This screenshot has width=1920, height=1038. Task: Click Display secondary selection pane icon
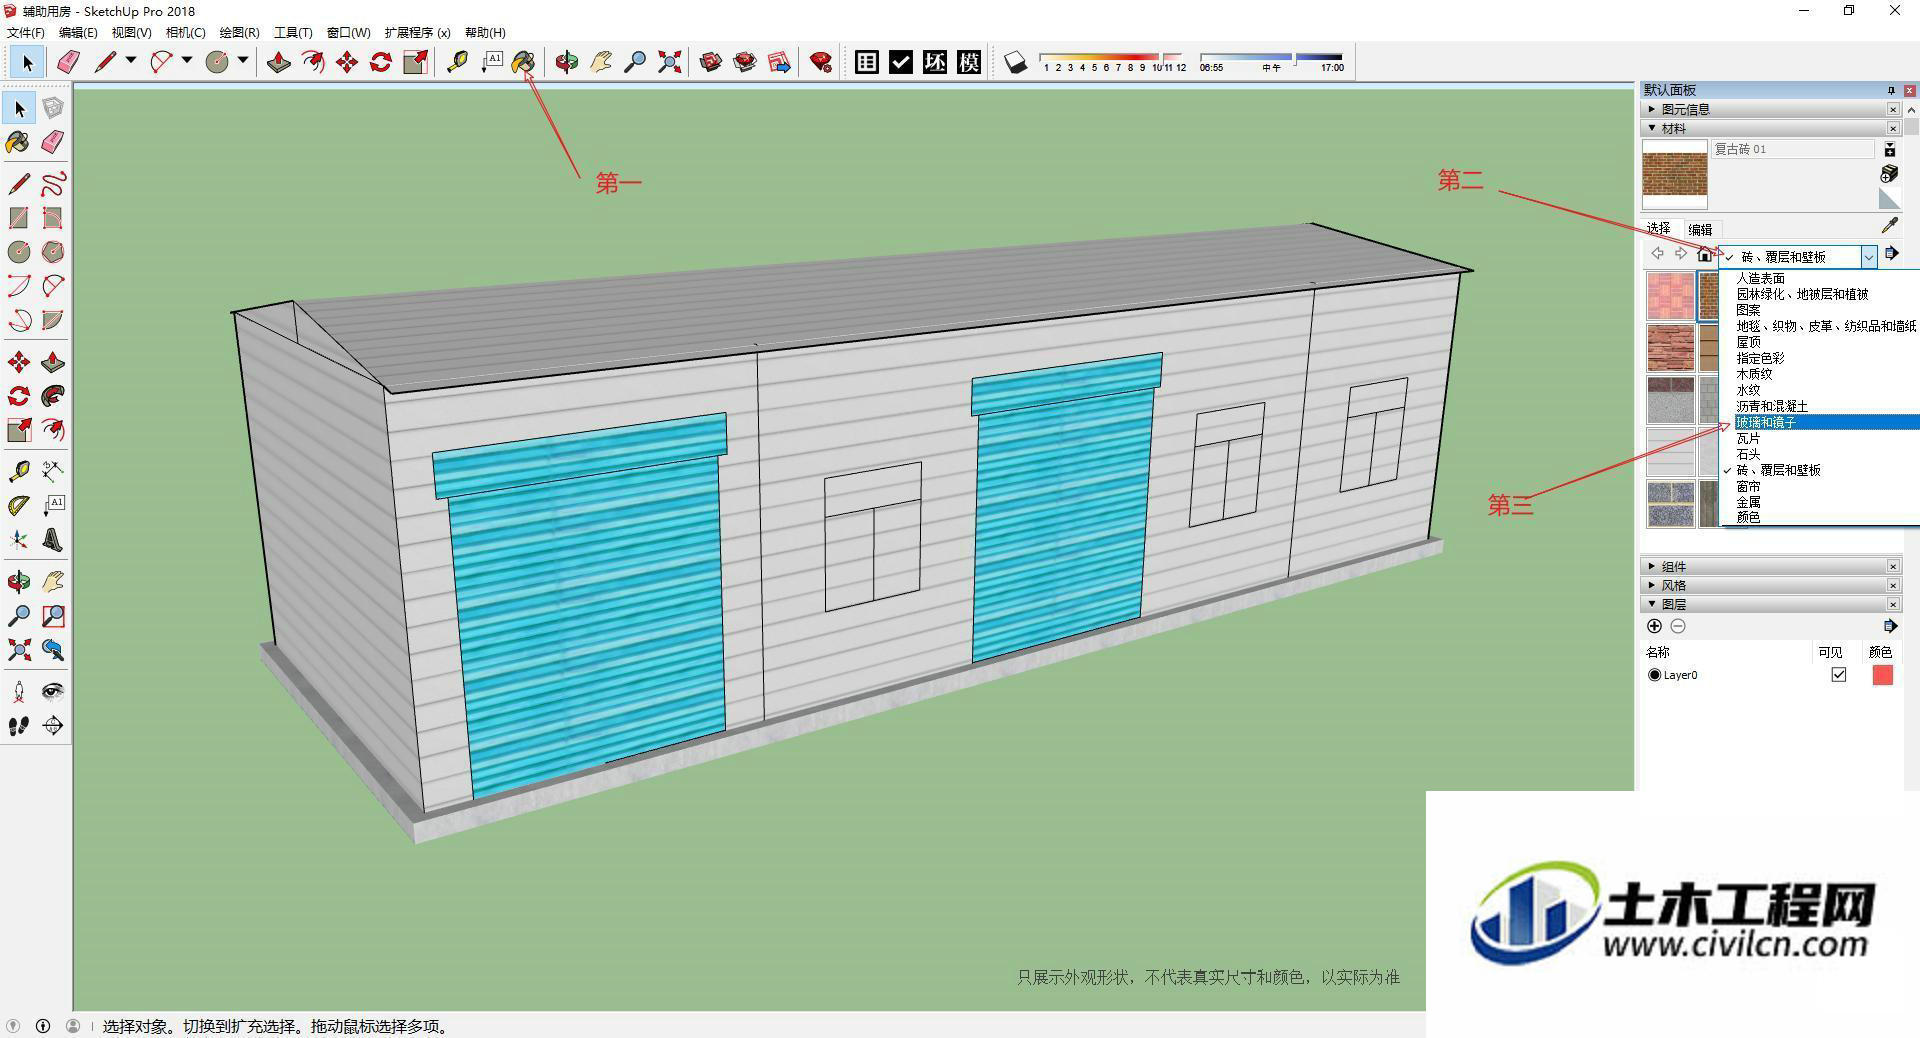(1890, 149)
